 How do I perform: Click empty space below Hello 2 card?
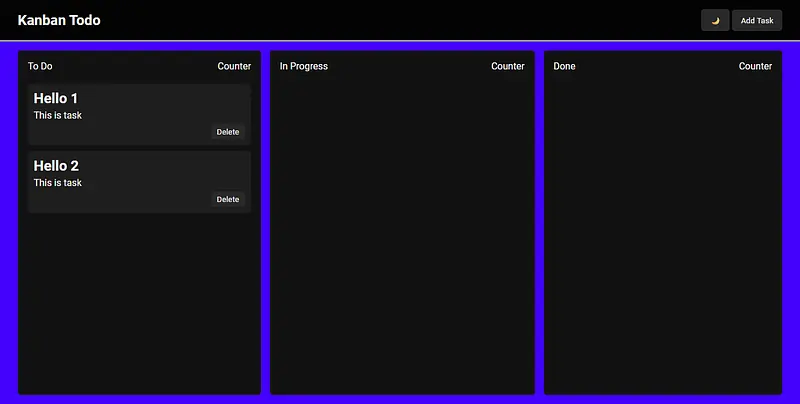(139, 300)
